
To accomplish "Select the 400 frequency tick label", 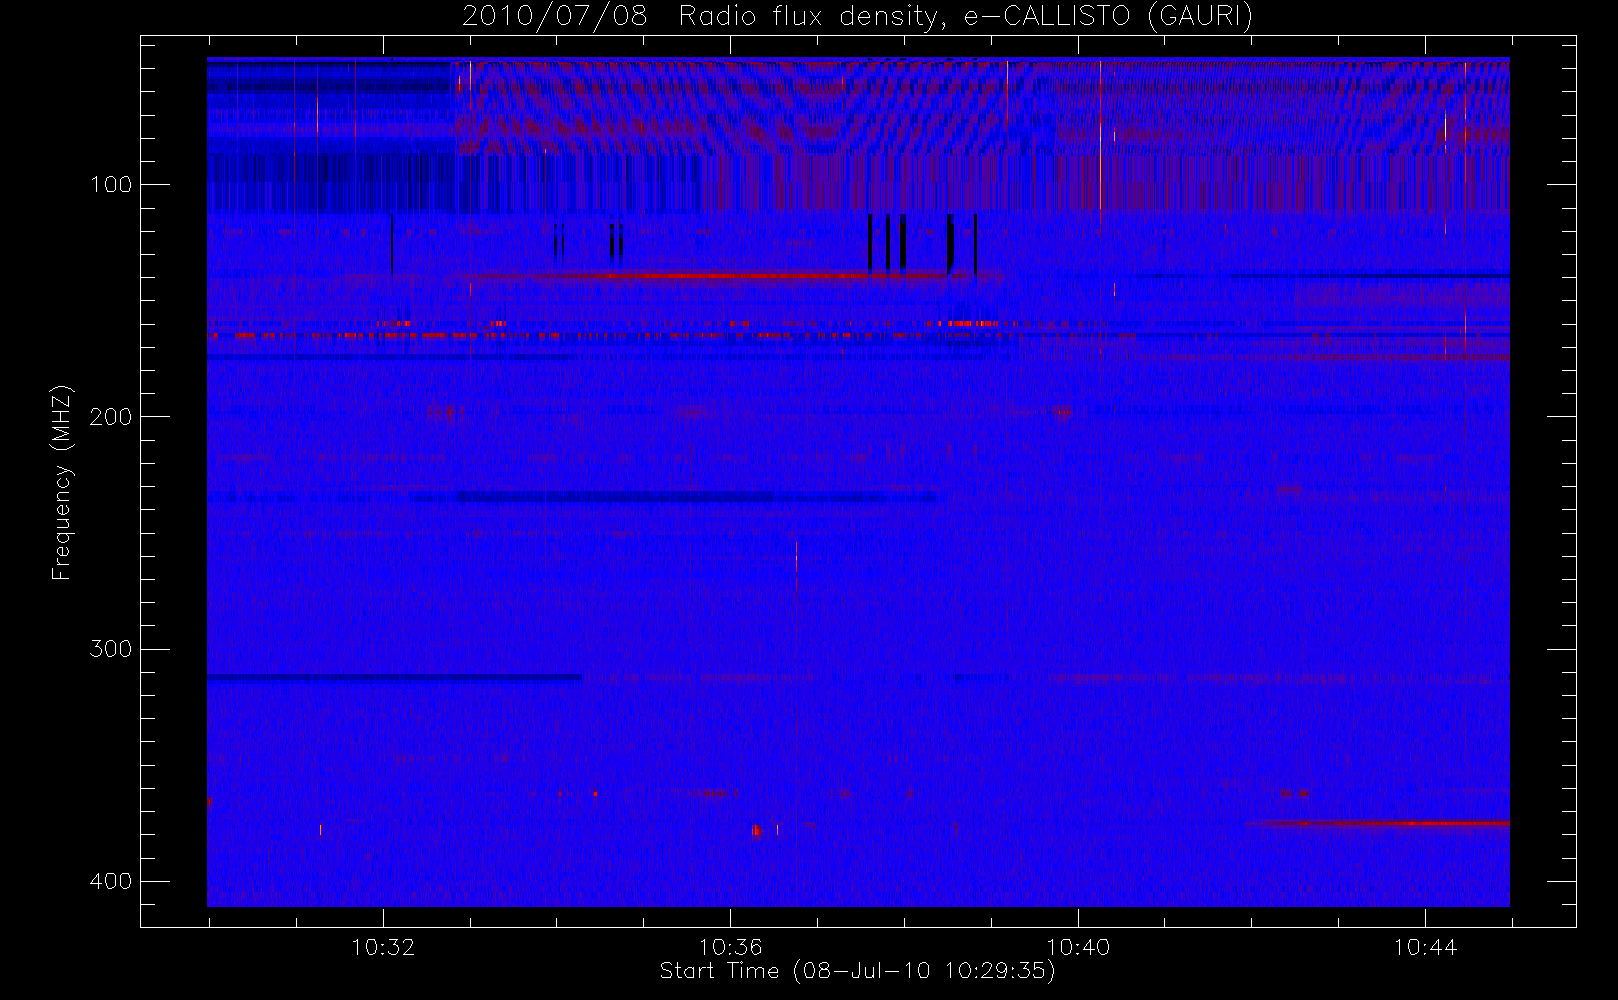I will [x=111, y=881].
